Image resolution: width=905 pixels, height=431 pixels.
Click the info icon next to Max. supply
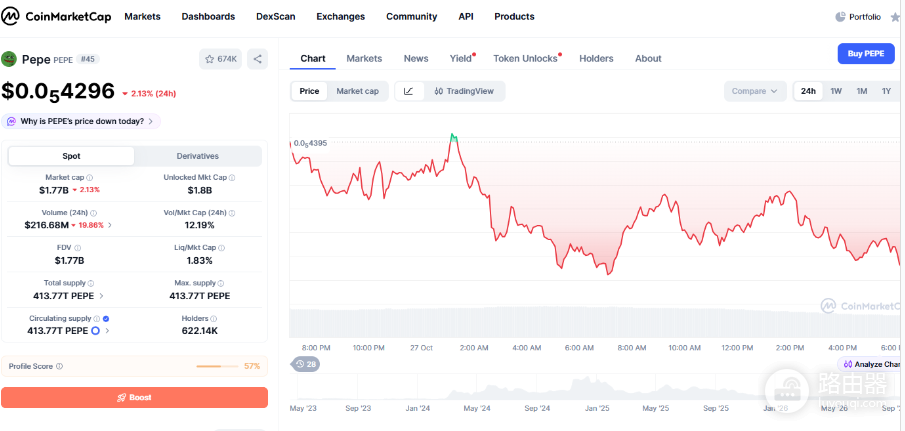pos(222,283)
